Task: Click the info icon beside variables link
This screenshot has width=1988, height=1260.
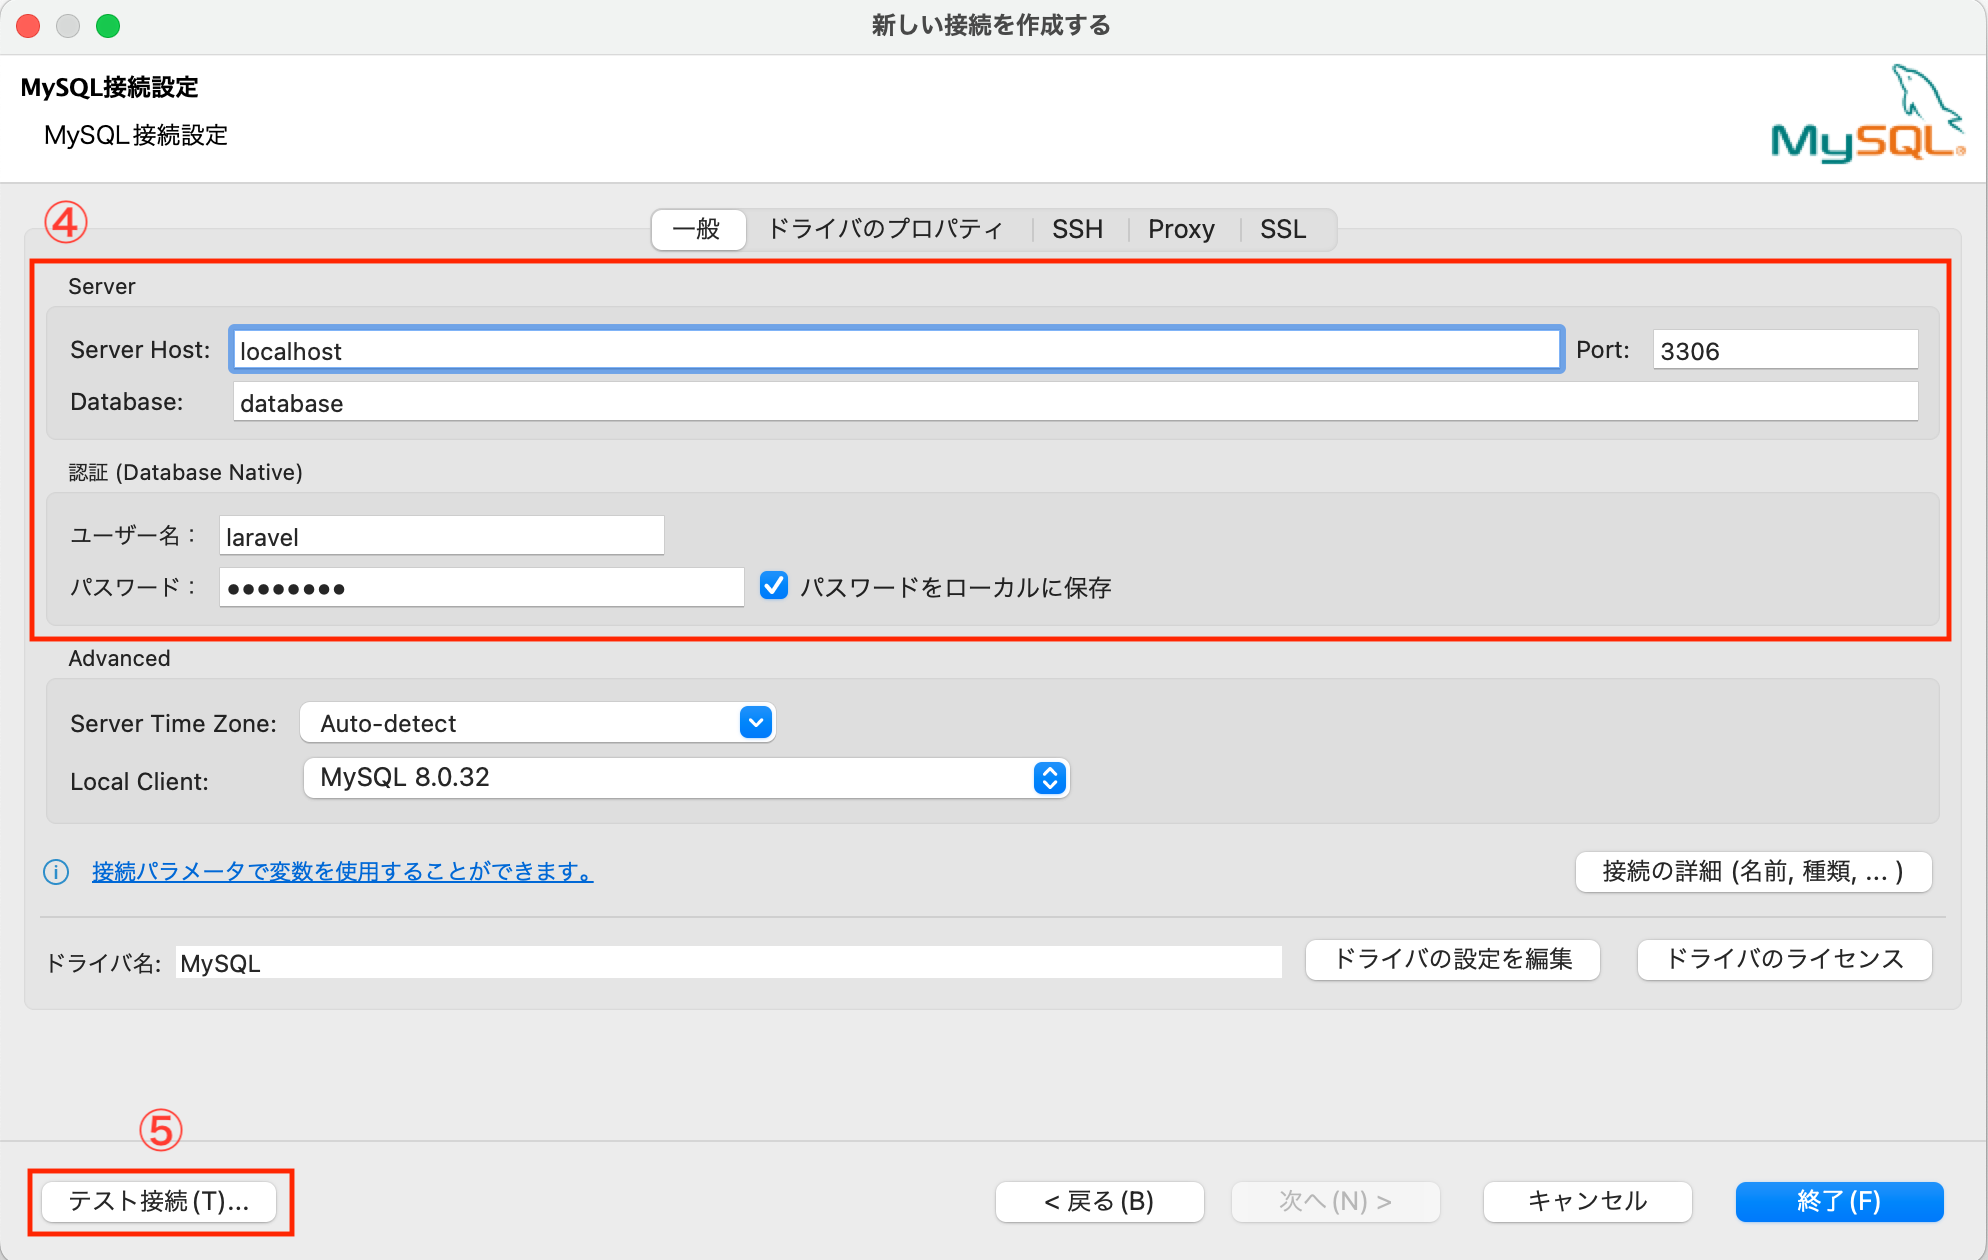Action: [56, 872]
